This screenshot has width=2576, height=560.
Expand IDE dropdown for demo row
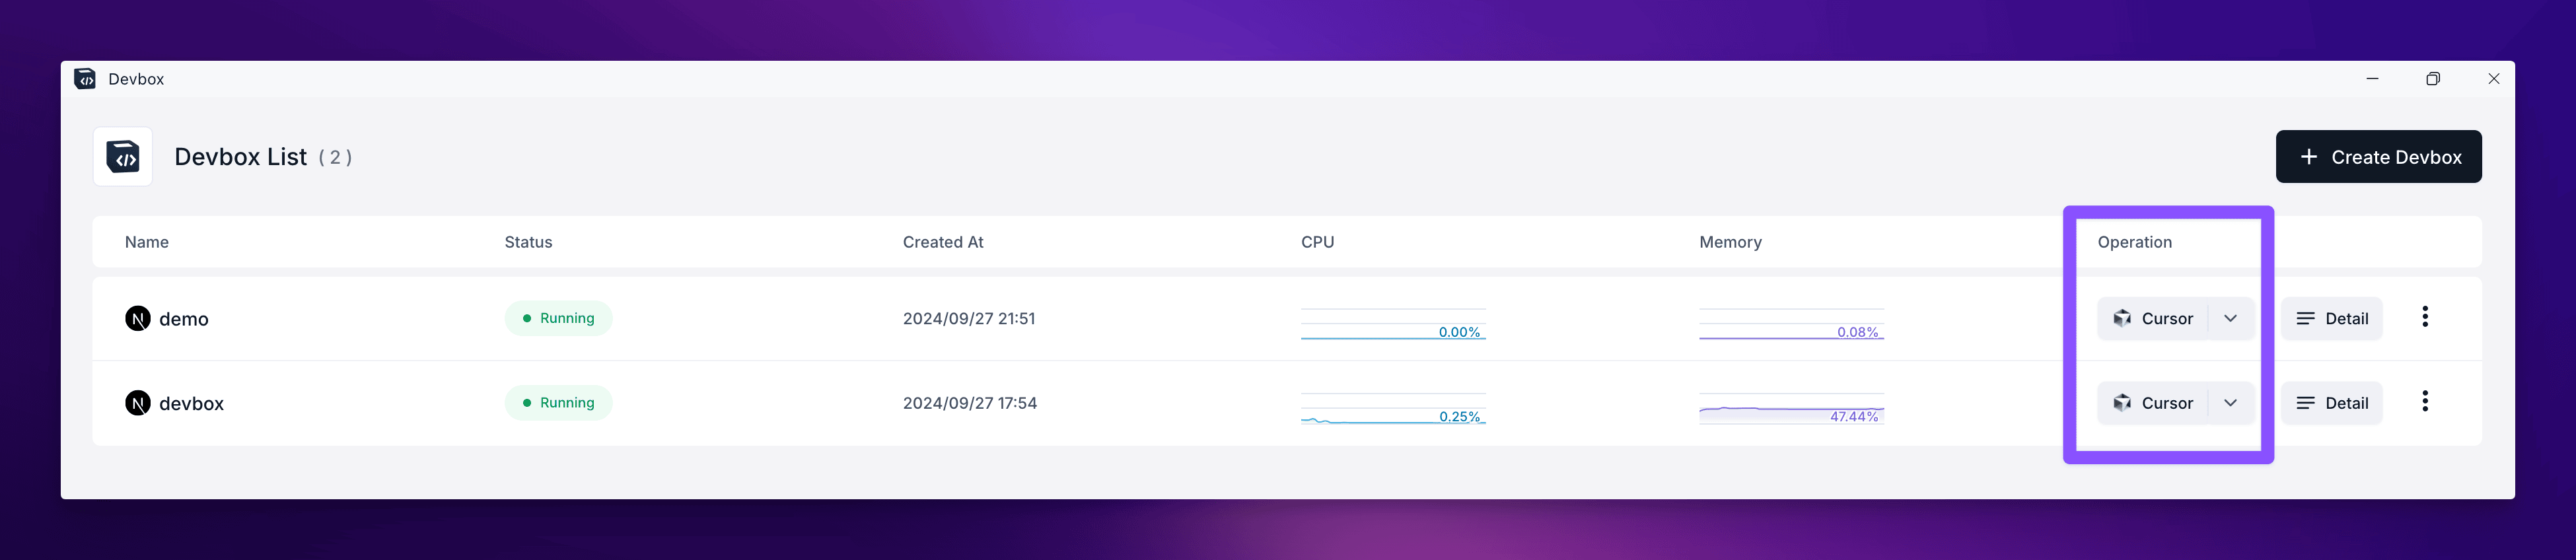pyautogui.click(x=2231, y=319)
